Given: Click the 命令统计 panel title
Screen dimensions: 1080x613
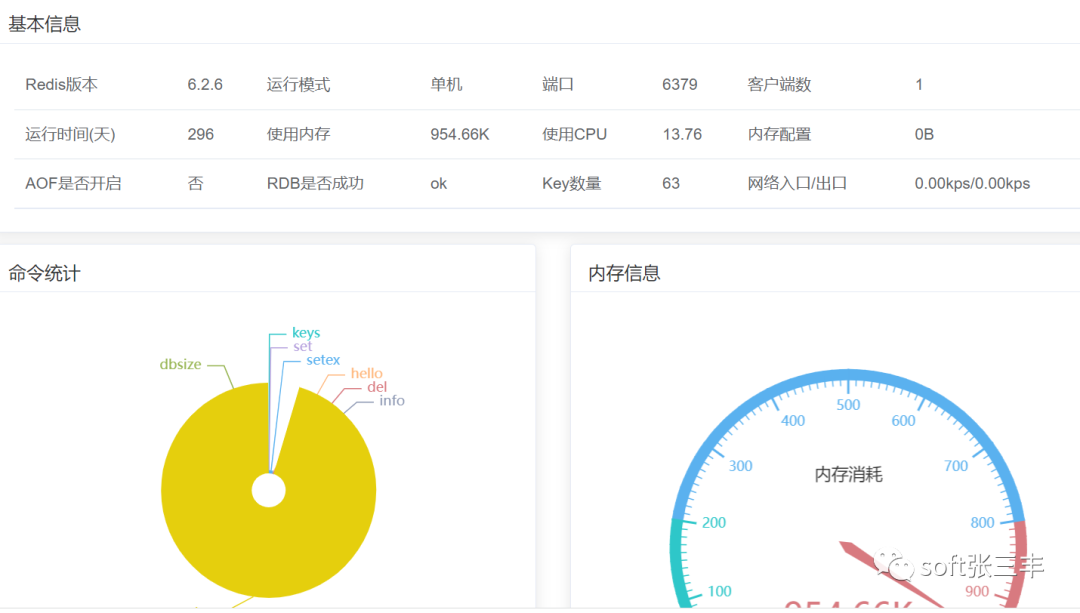Looking at the screenshot, I should tap(45, 273).
